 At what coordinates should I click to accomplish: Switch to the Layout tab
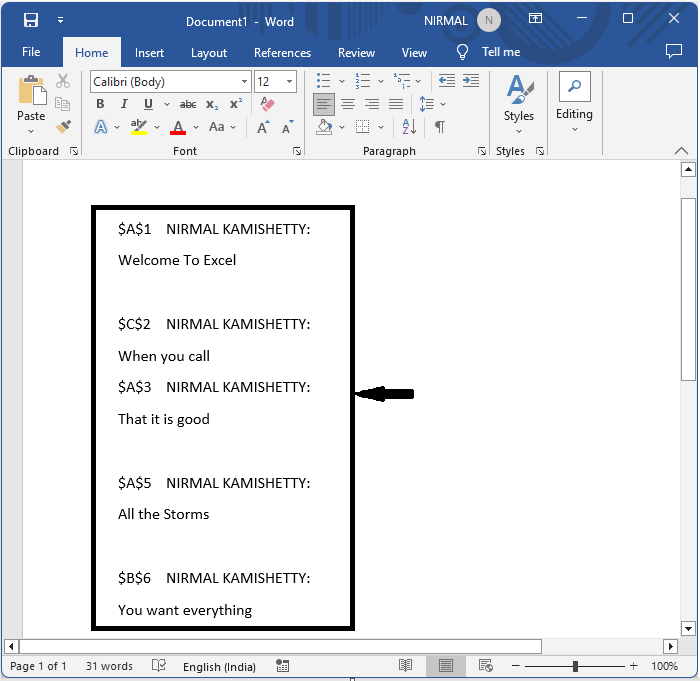[208, 53]
